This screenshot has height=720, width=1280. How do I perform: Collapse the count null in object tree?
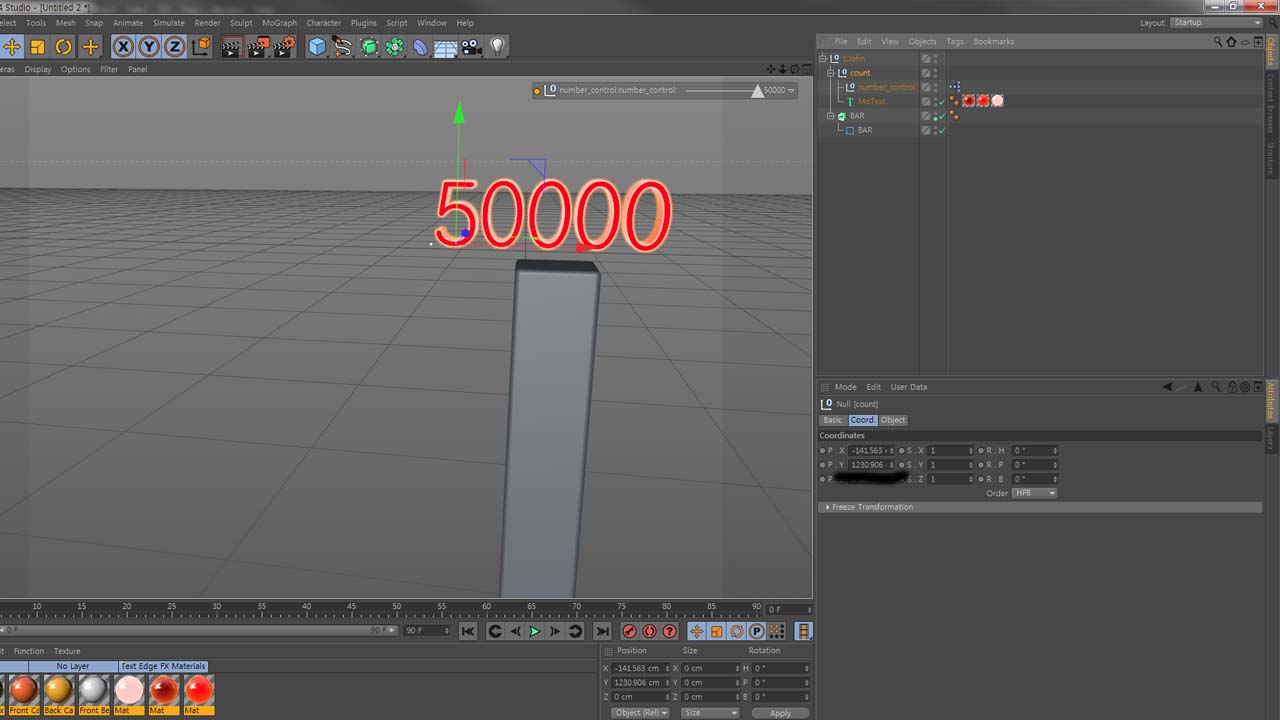click(830, 73)
